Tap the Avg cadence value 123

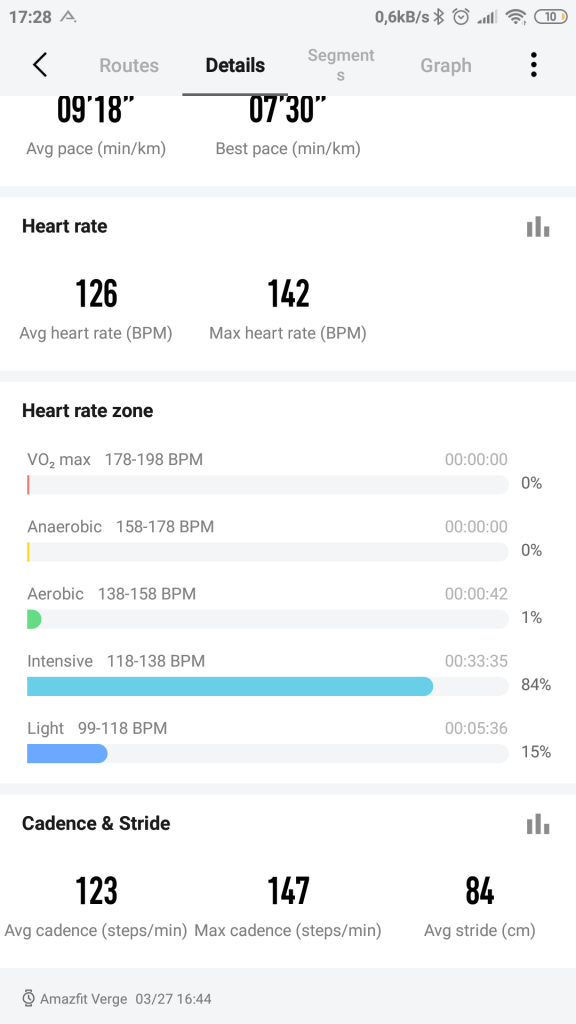(x=96, y=891)
